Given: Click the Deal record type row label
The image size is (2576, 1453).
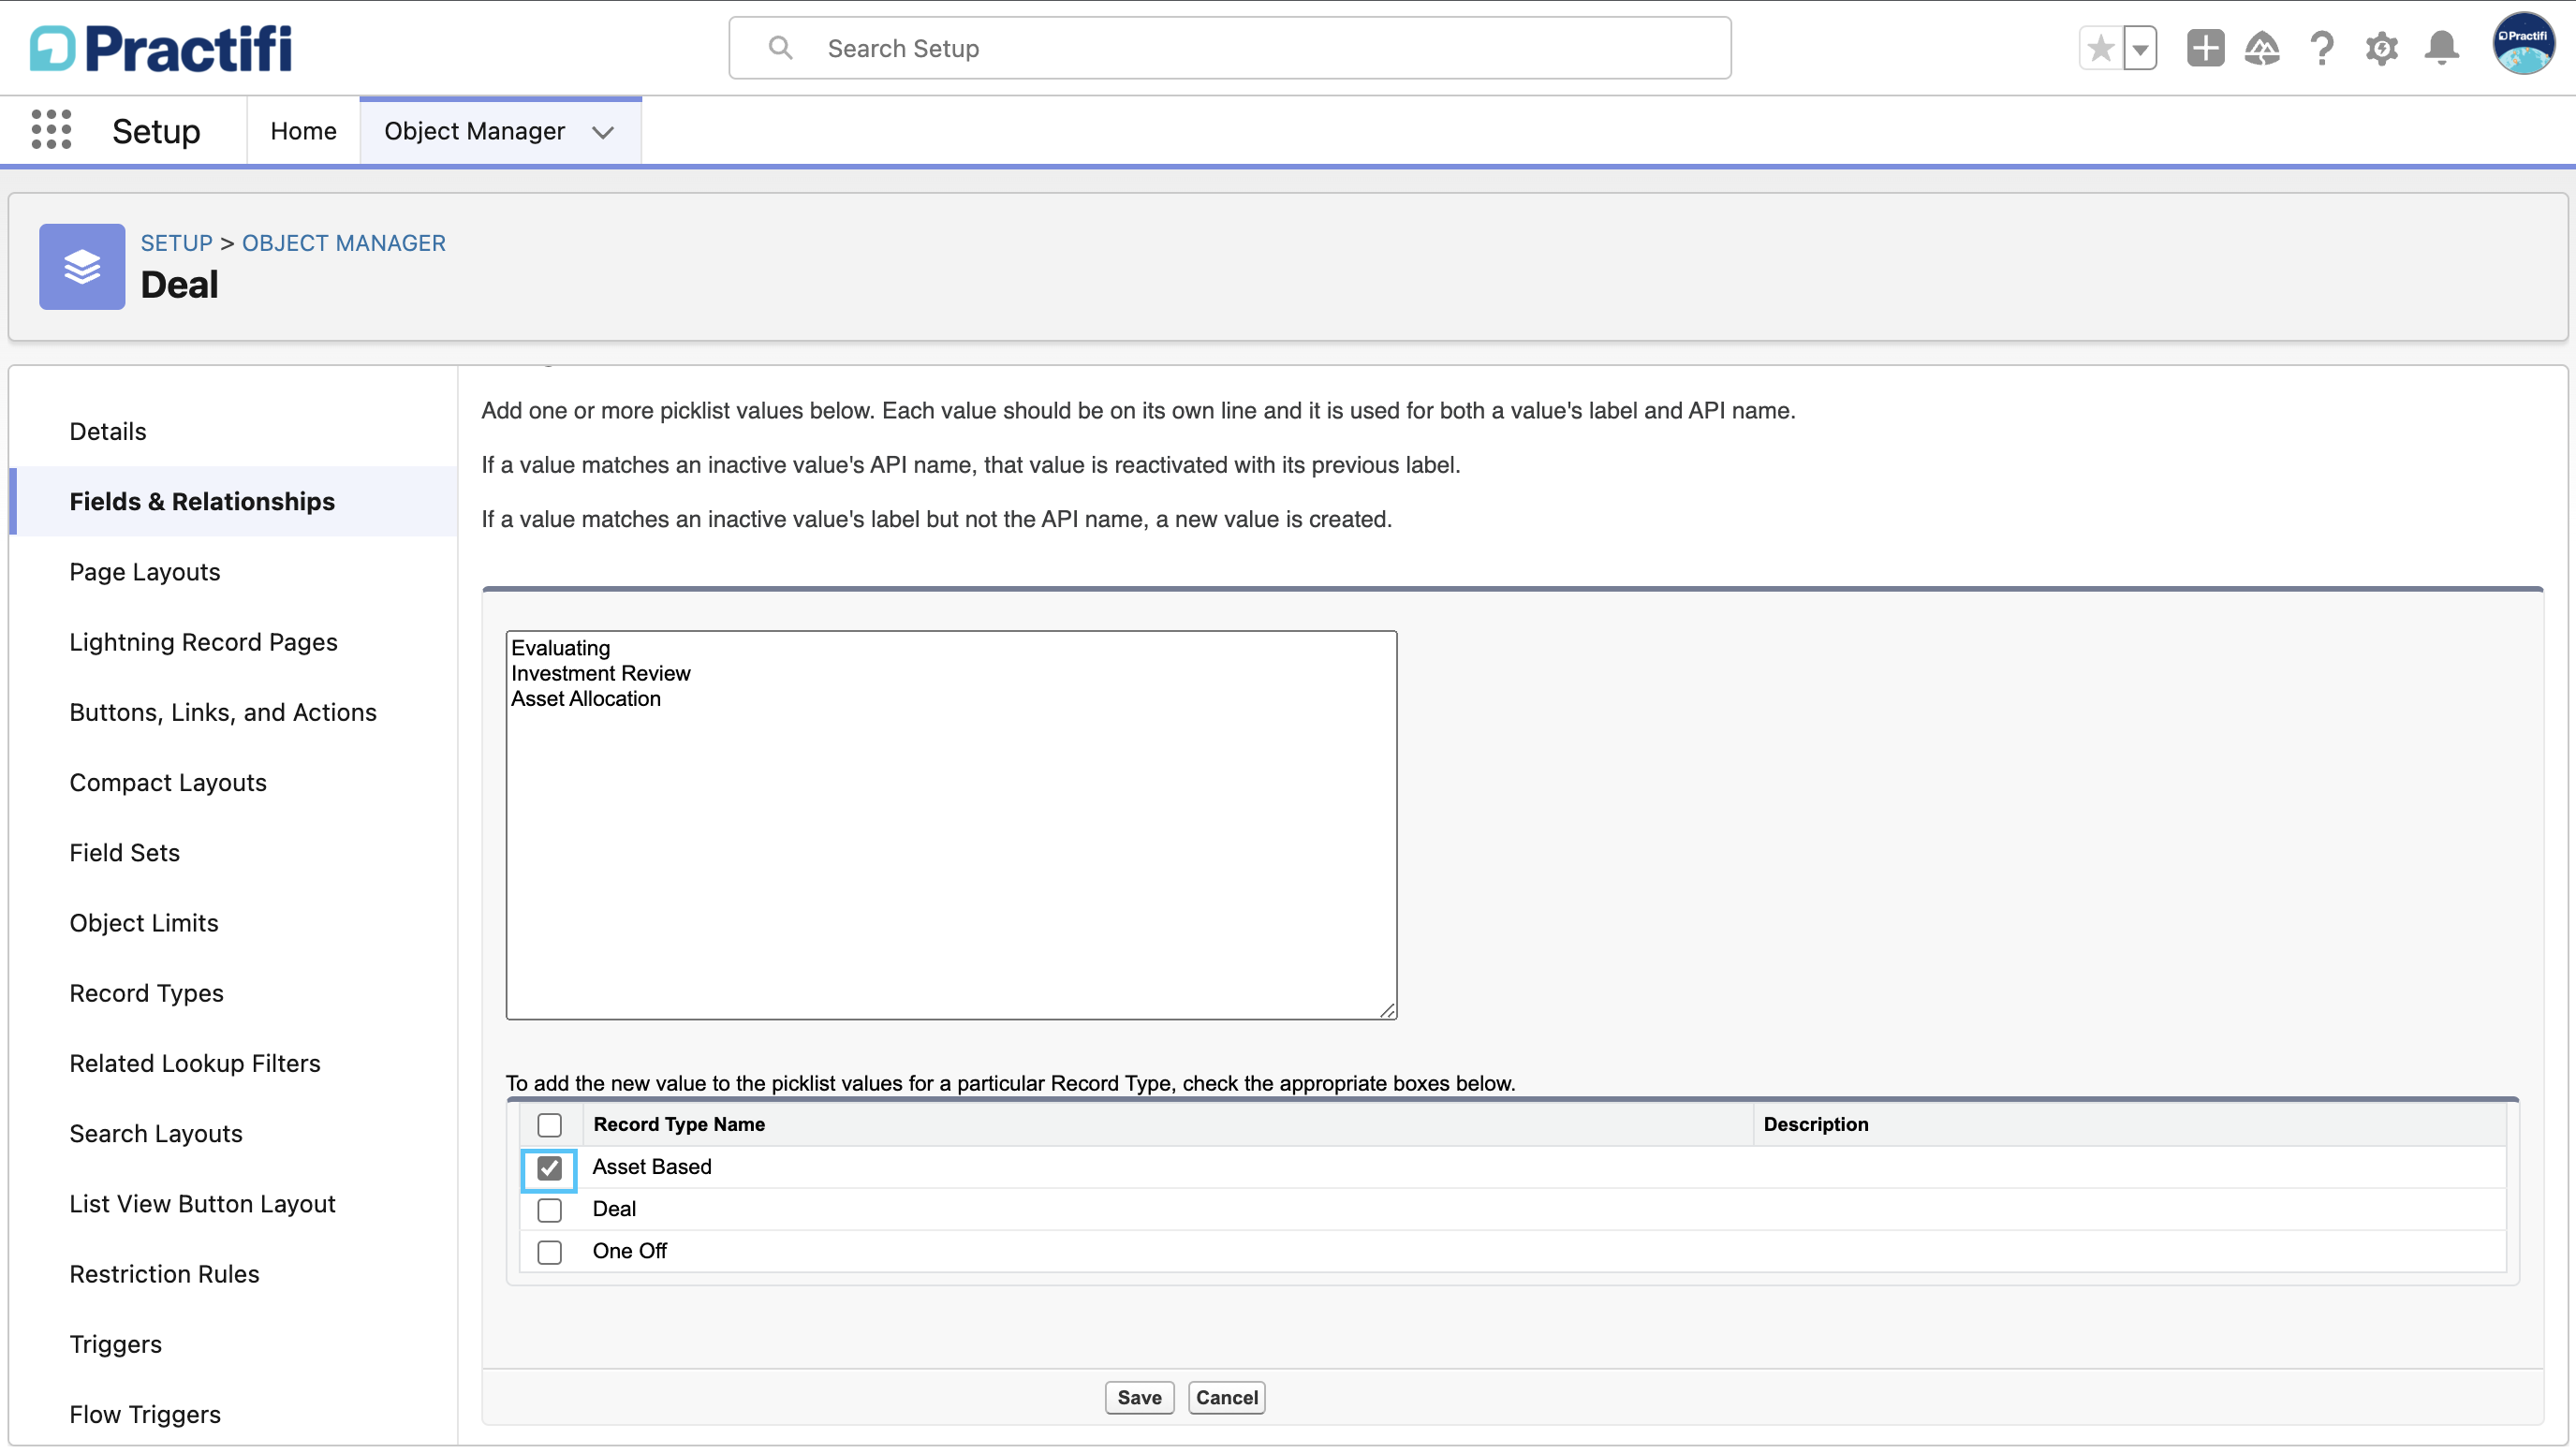Looking at the screenshot, I should coord(614,1209).
